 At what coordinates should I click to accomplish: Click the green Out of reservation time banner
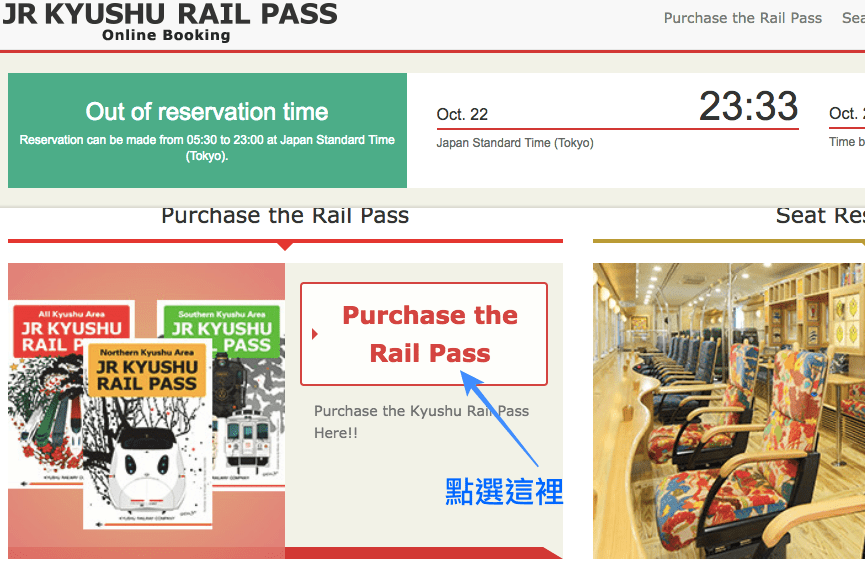click(207, 130)
